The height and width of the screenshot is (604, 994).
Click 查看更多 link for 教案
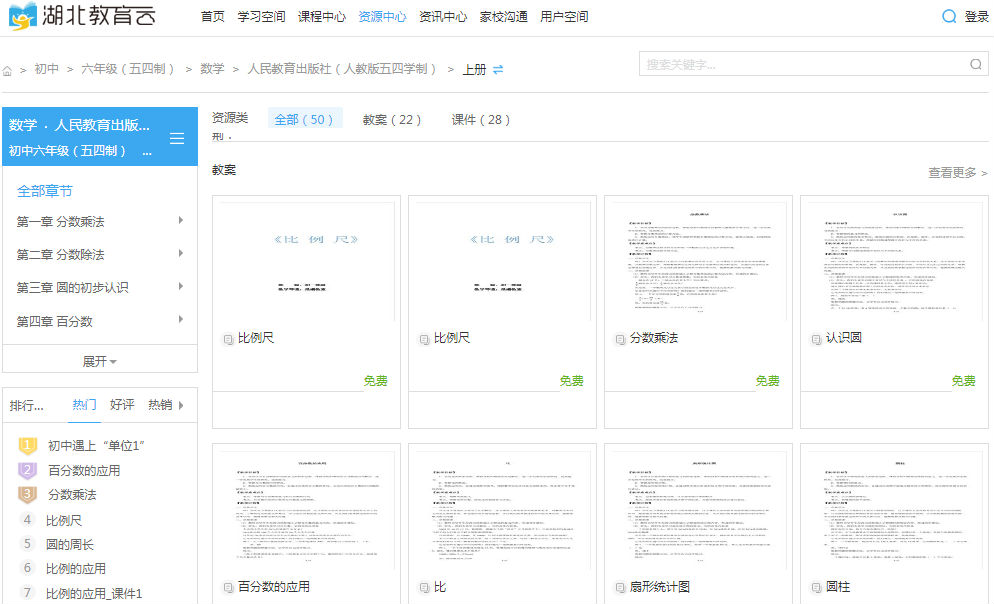[957, 172]
